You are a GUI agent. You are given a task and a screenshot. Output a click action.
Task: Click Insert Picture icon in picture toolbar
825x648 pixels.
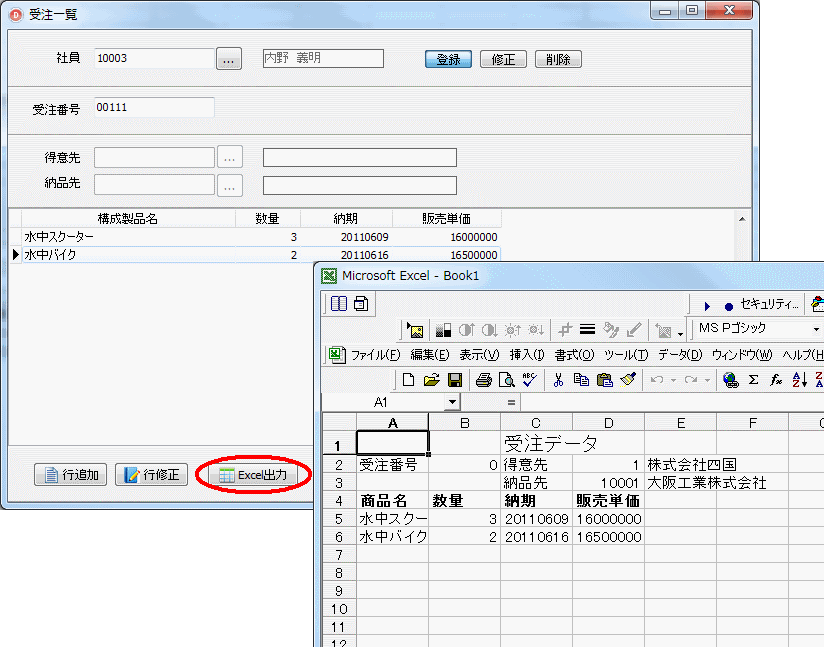(415, 330)
